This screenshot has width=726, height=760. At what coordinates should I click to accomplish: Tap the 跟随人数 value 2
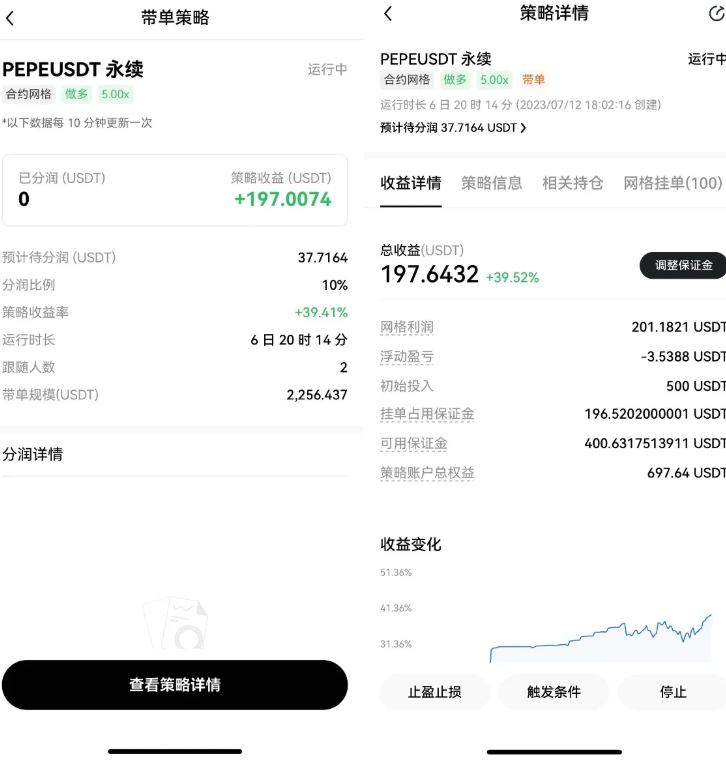pos(343,367)
